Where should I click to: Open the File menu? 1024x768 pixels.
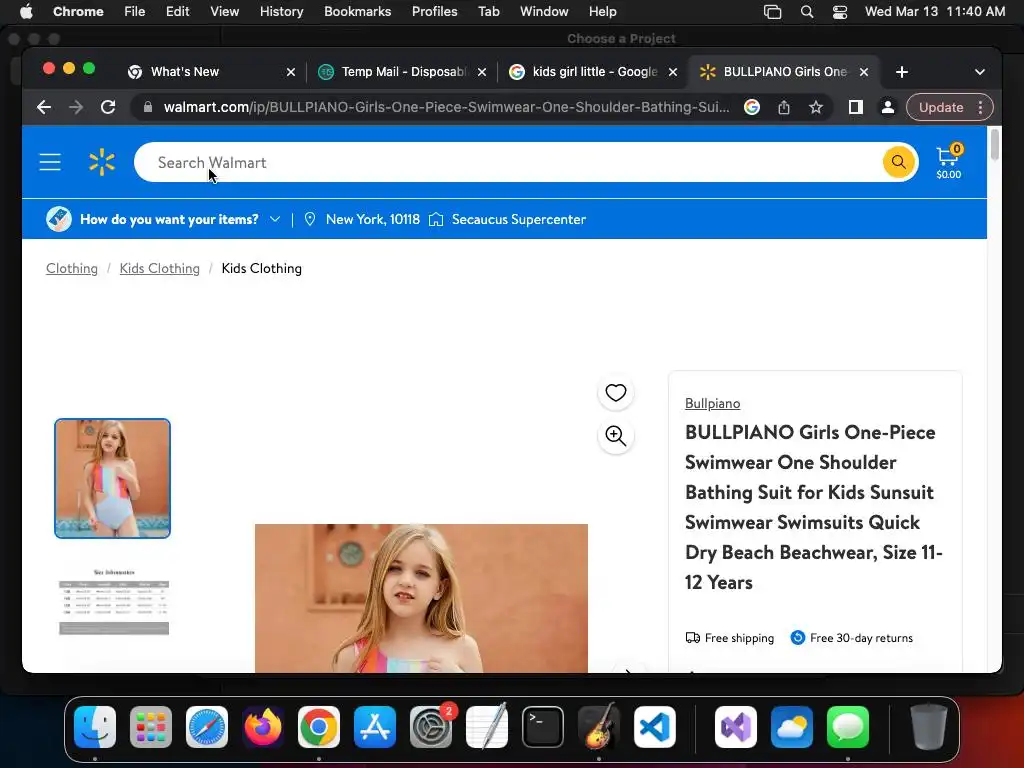(135, 12)
